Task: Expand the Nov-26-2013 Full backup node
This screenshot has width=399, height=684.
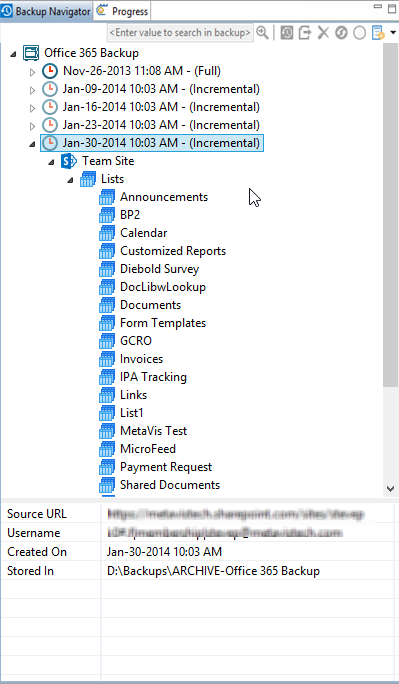Action: coord(33,72)
